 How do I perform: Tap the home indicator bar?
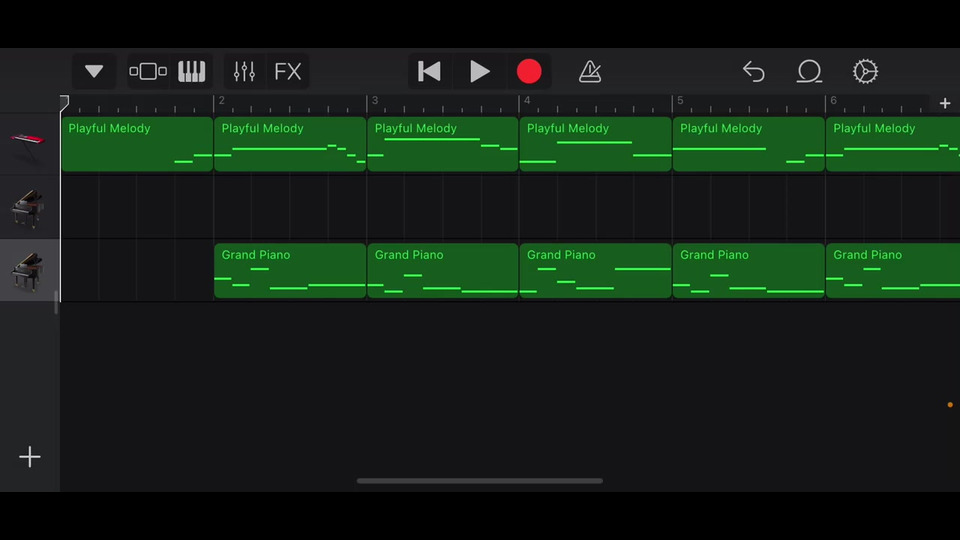pyautogui.click(x=480, y=481)
